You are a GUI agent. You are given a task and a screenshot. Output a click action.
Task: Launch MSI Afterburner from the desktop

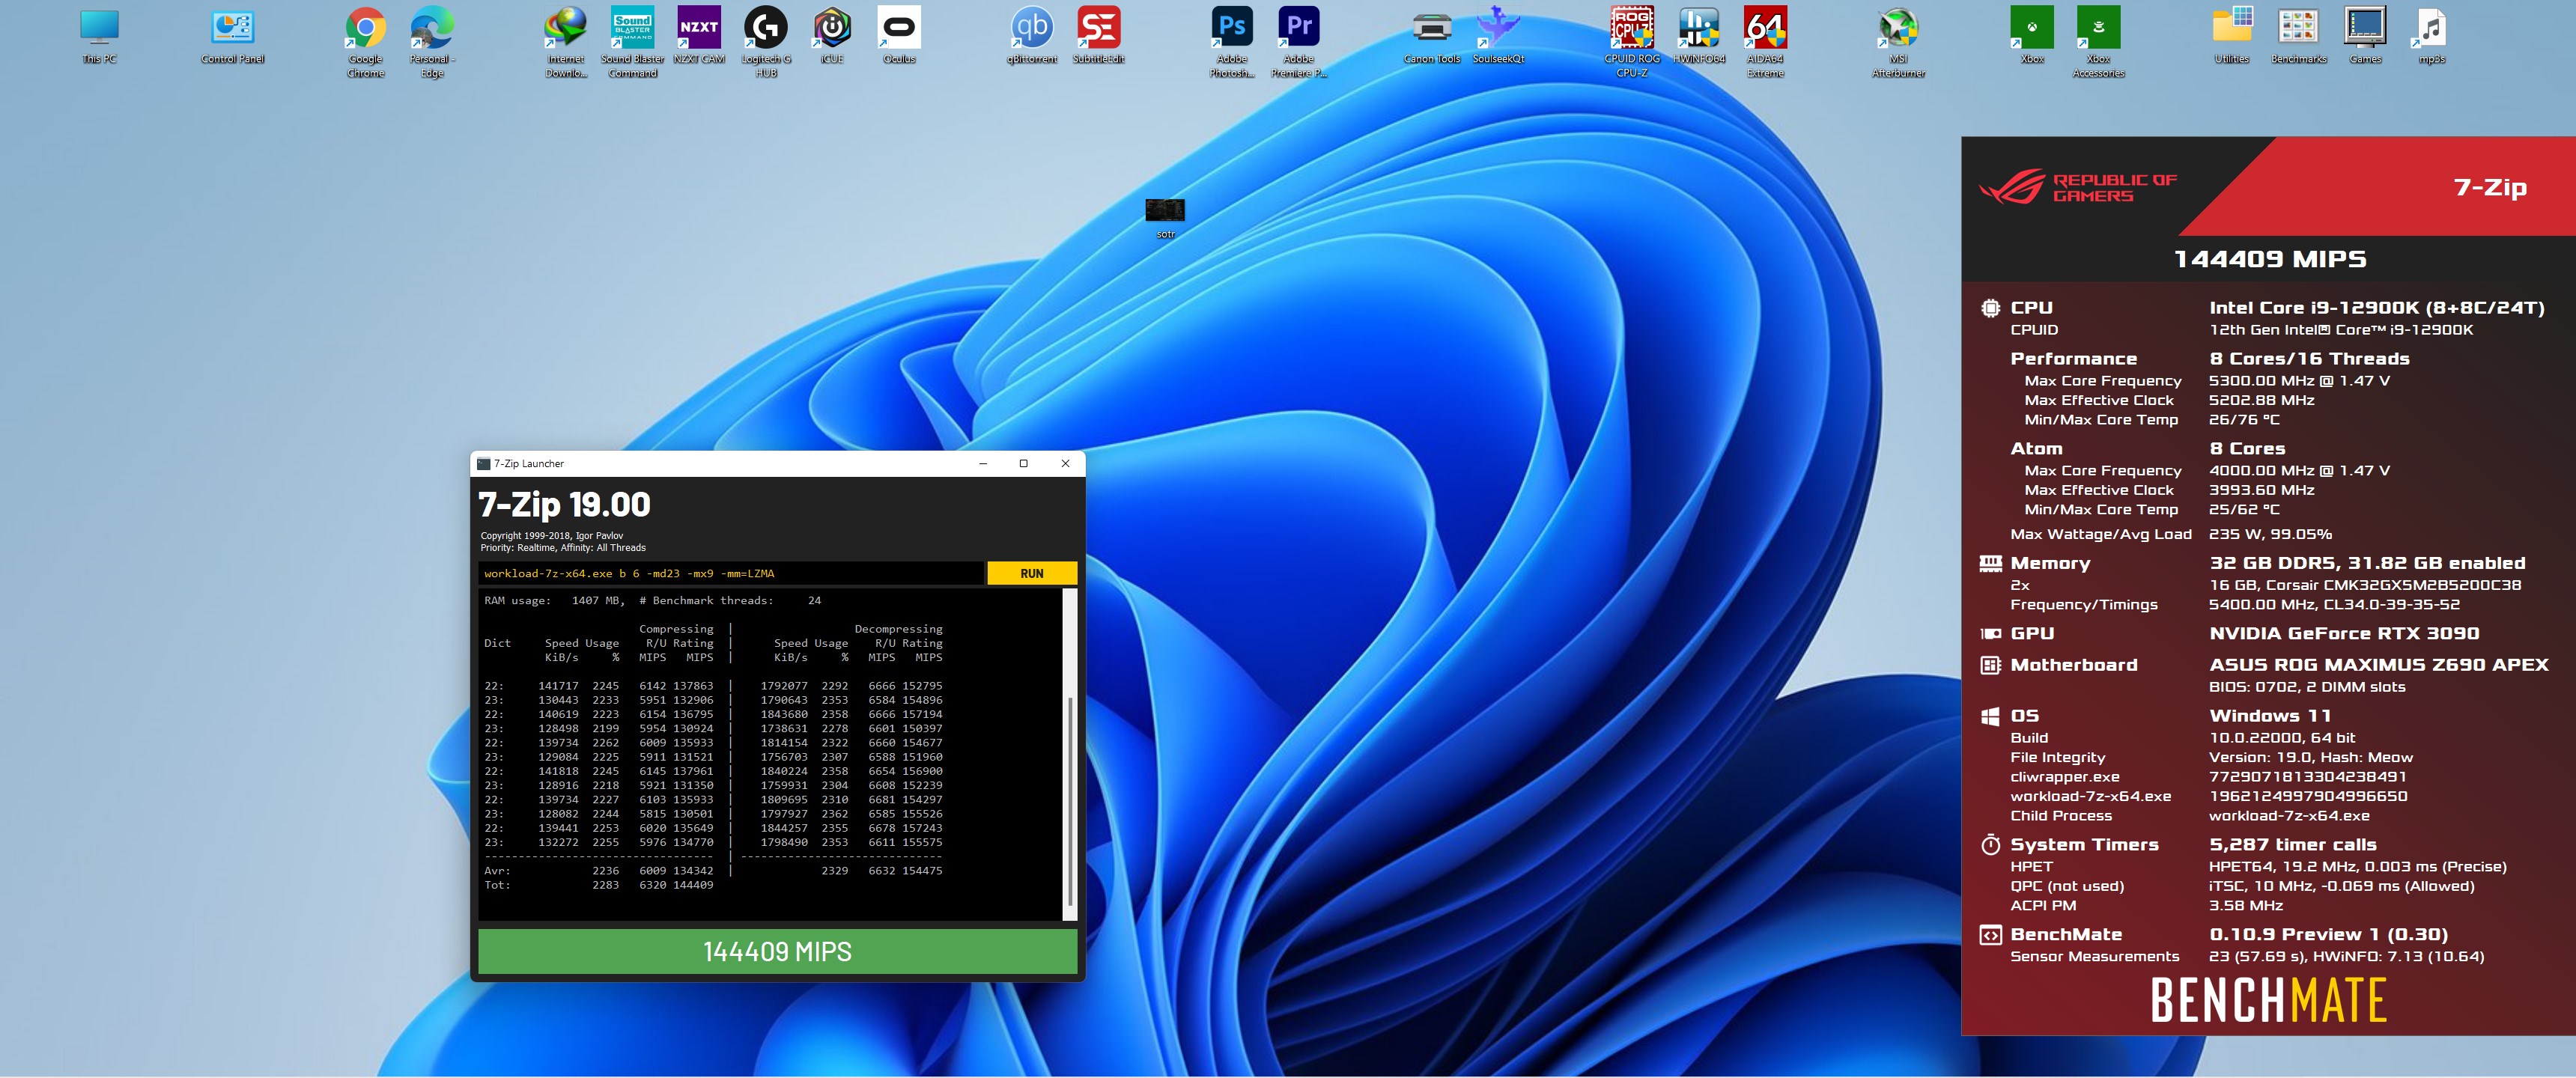[x=1898, y=42]
